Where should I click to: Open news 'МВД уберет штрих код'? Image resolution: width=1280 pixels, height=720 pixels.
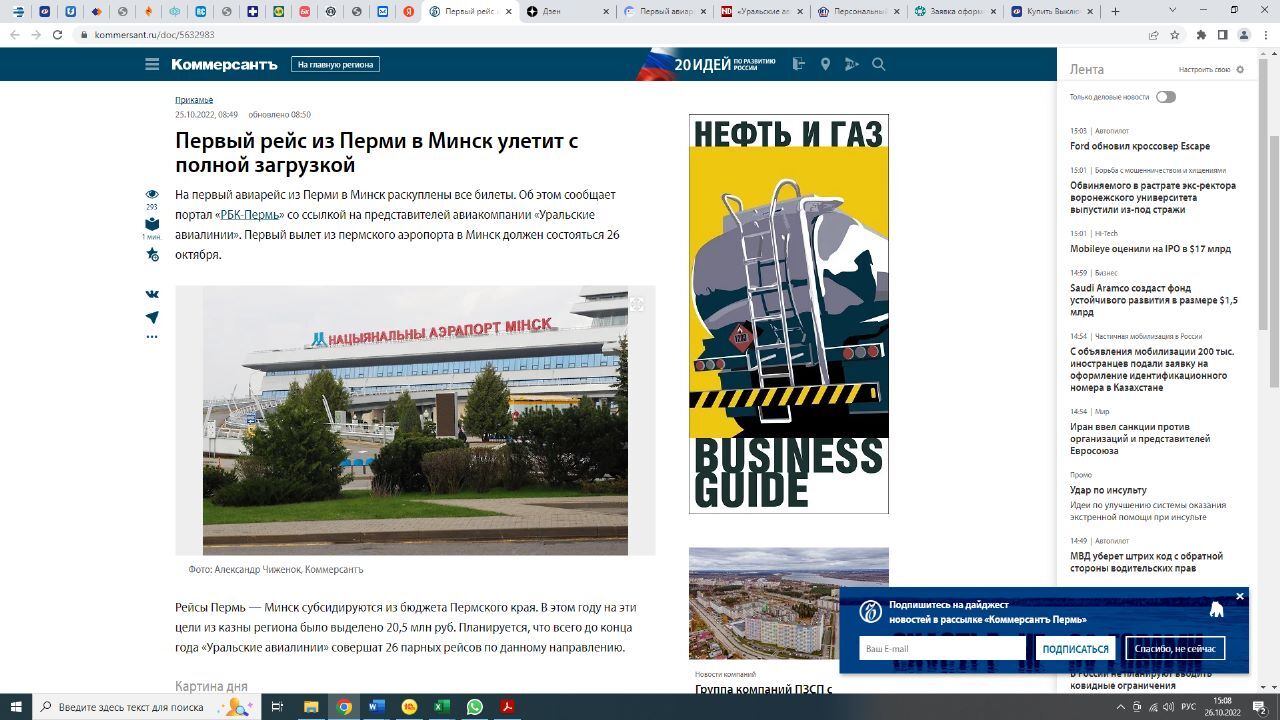tap(1146, 562)
